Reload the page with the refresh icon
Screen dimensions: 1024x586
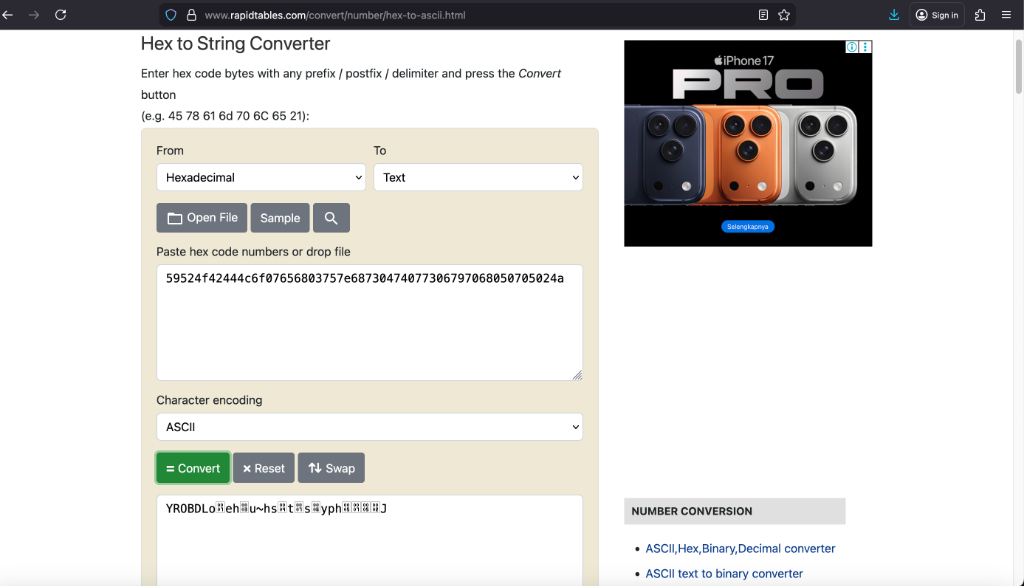61,15
